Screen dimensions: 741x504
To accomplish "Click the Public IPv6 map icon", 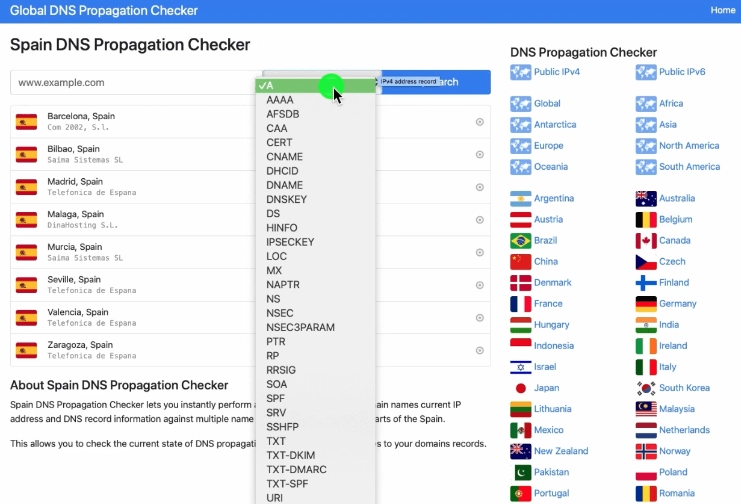I will 646,72.
